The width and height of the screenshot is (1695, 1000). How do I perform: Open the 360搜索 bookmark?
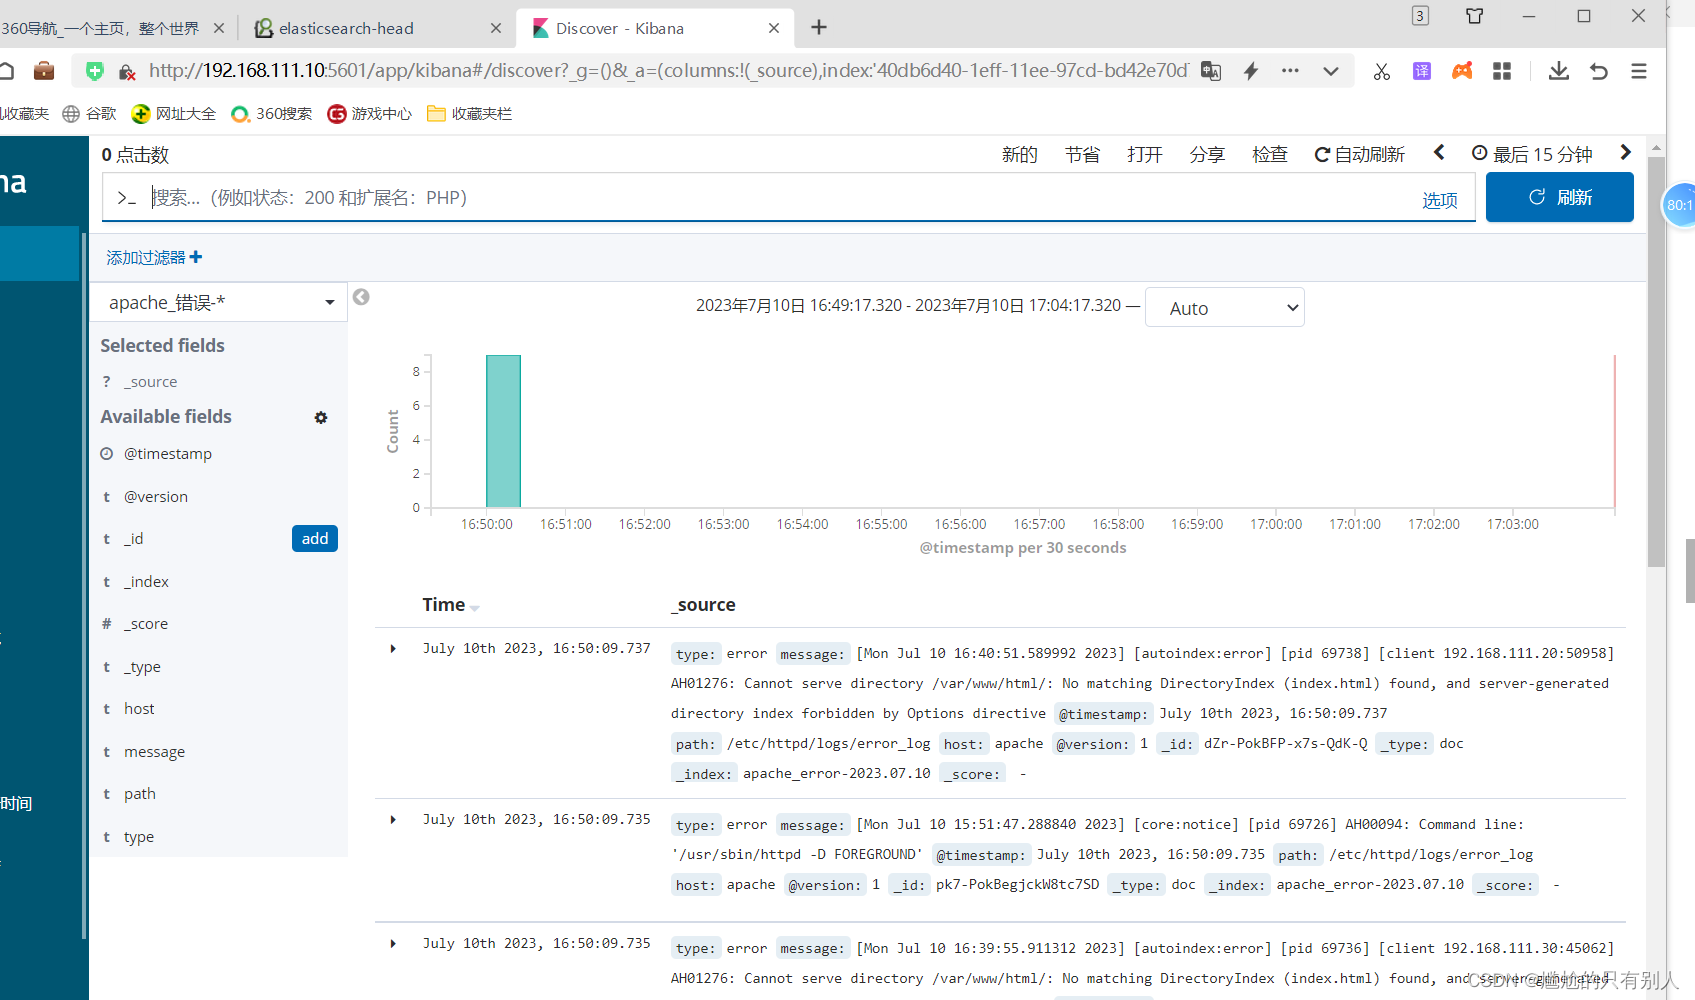click(271, 114)
